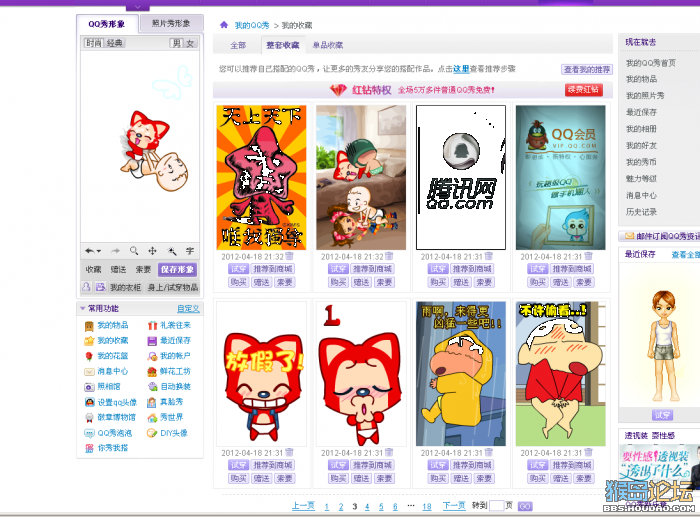Click the 我的QQ秀 breadcrumb link
700x517 pixels.
point(252,25)
